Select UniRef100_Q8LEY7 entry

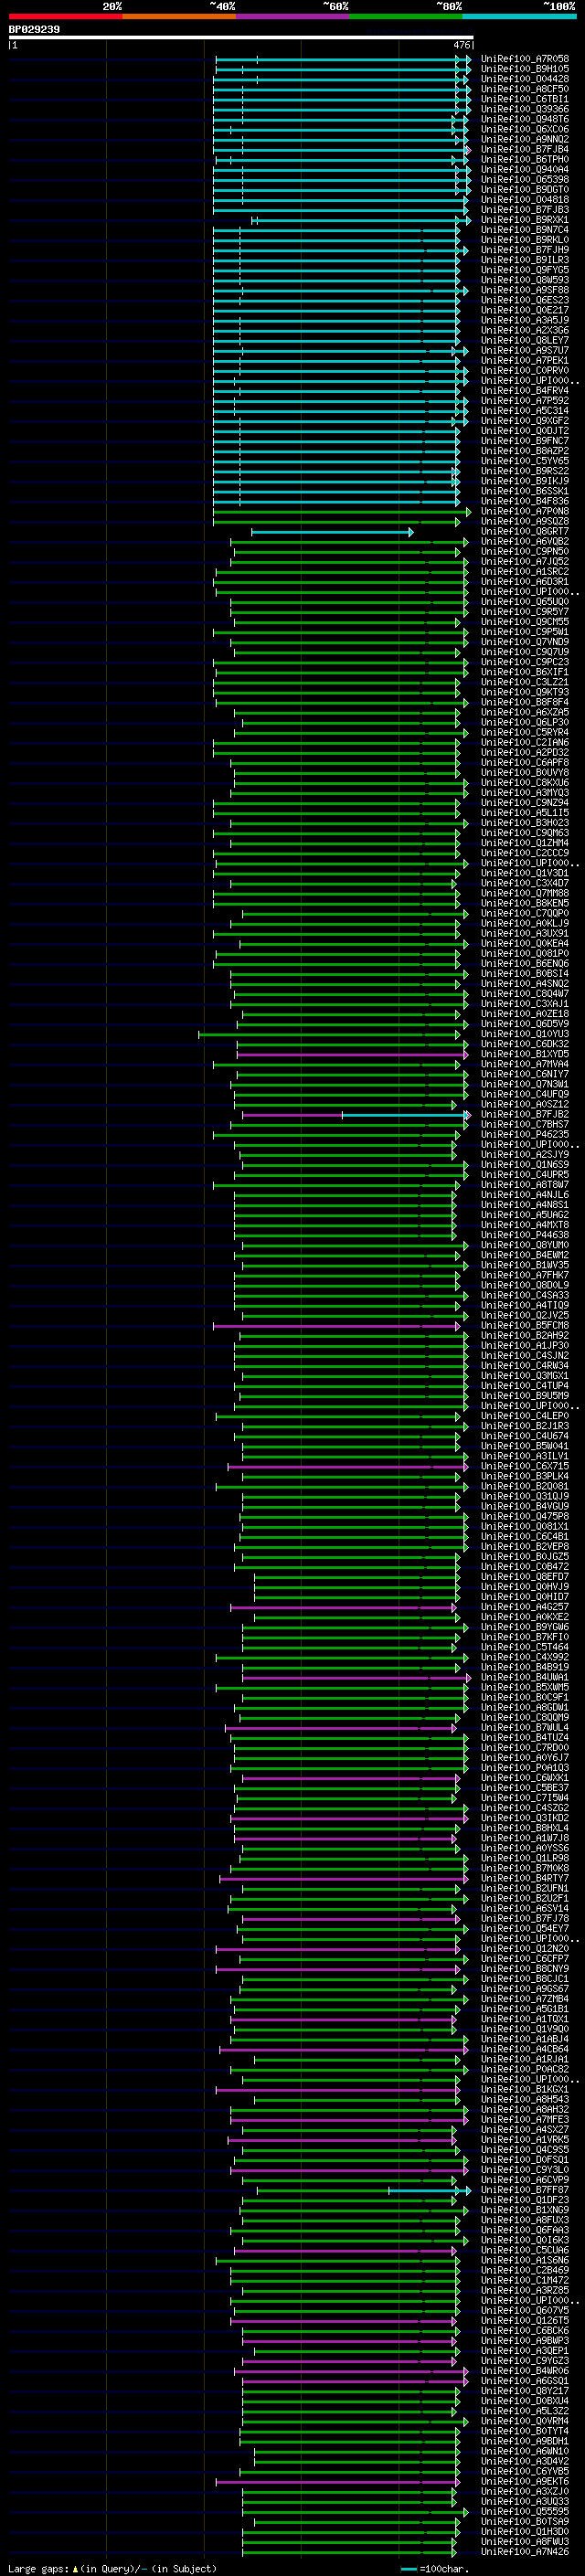(525, 340)
